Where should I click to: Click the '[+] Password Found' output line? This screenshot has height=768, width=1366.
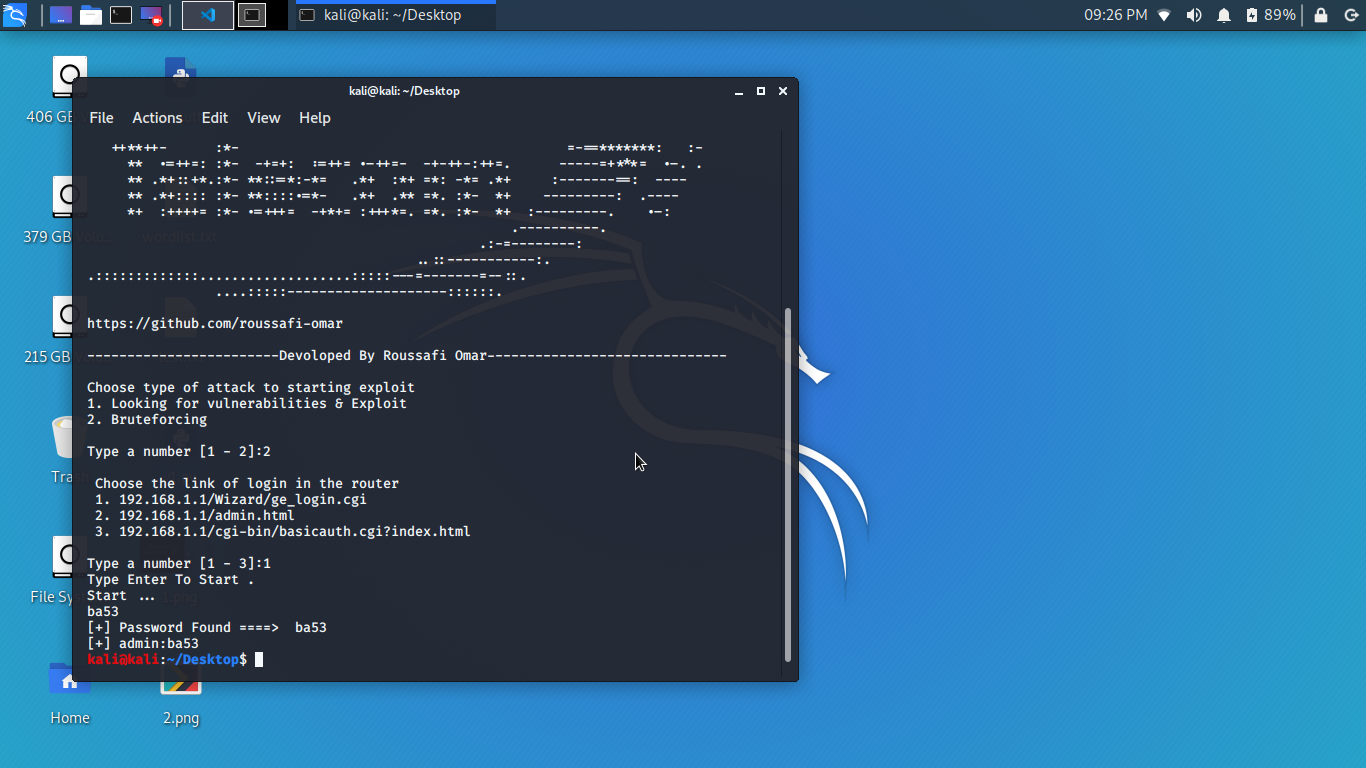[207, 628]
